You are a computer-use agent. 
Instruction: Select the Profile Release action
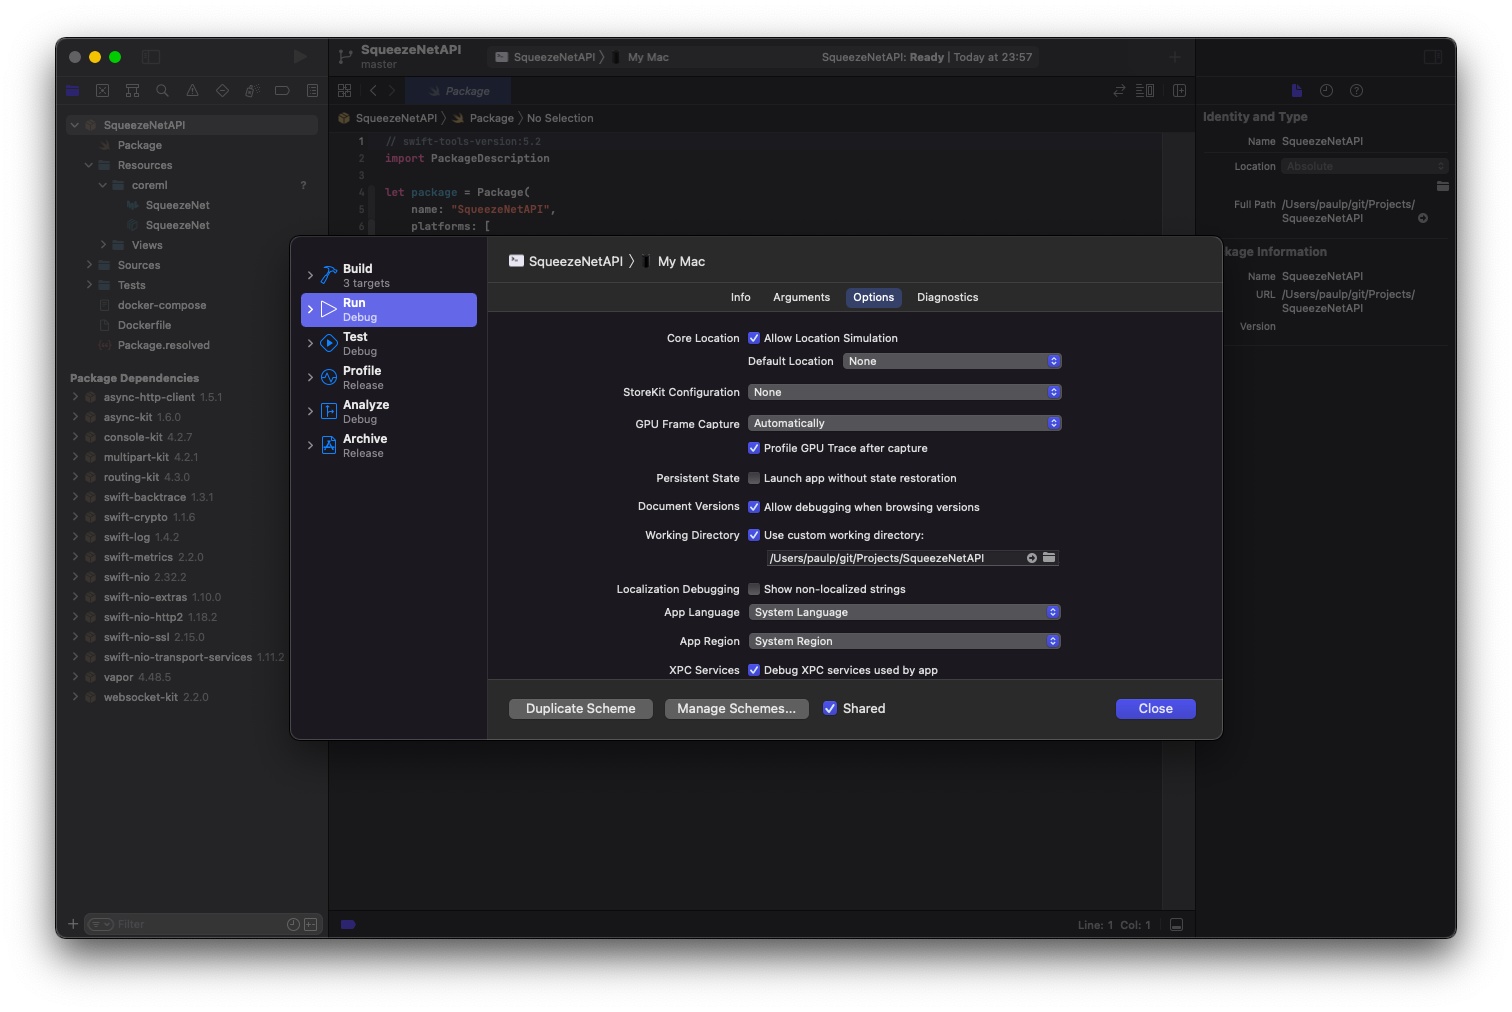tap(389, 377)
